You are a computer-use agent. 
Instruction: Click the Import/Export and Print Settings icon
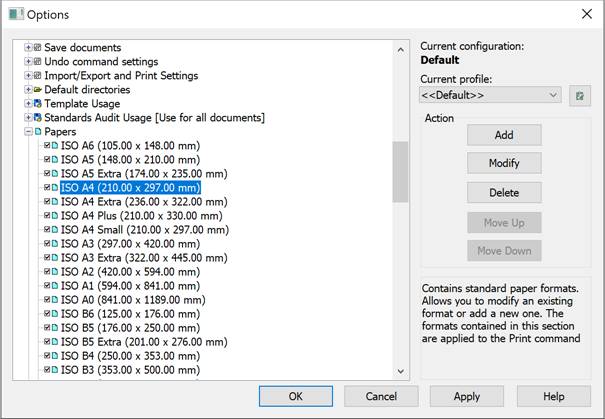[x=38, y=76]
